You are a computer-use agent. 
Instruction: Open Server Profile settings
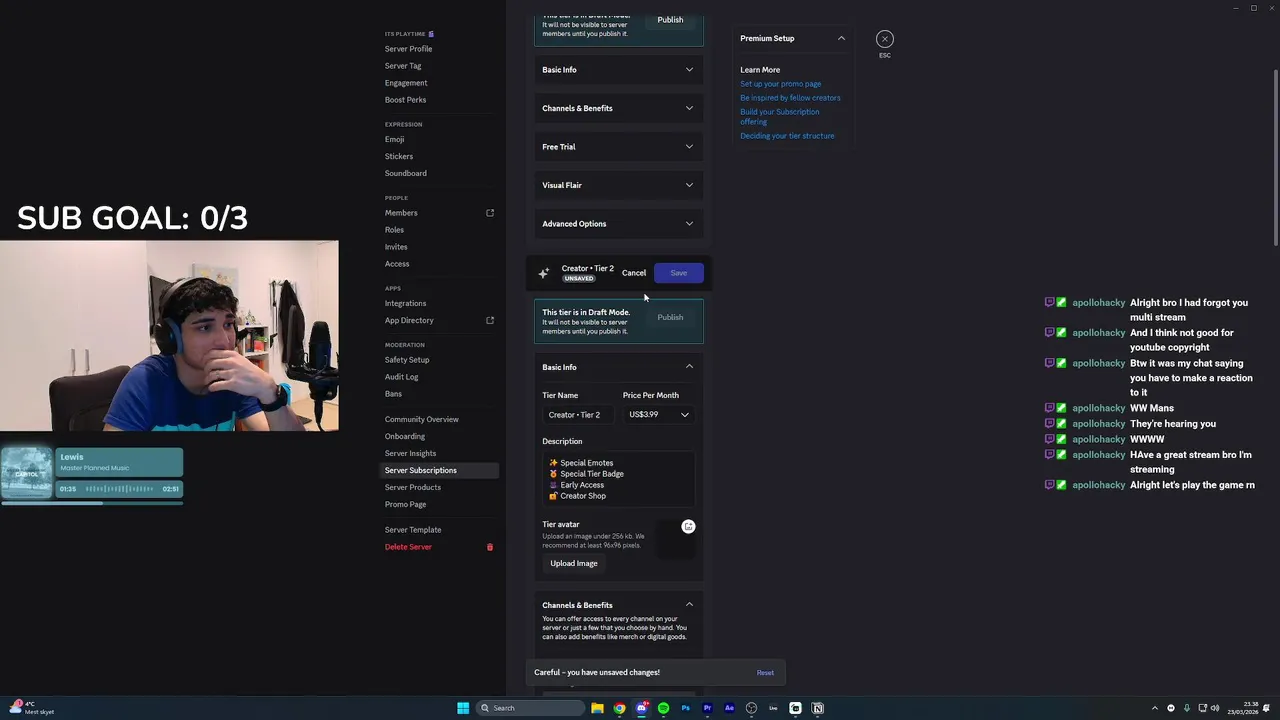(x=408, y=49)
